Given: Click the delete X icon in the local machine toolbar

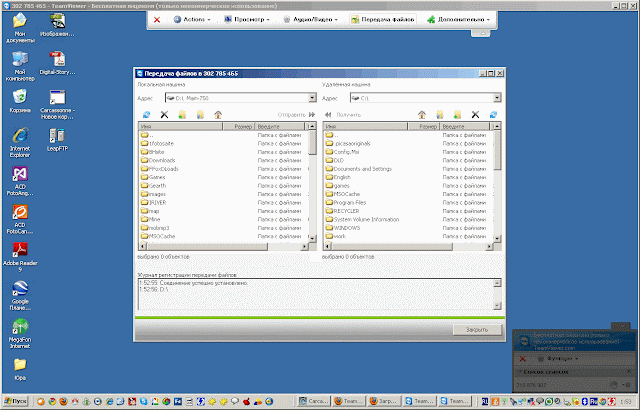Looking at the screenshot, I should [165, 115].
